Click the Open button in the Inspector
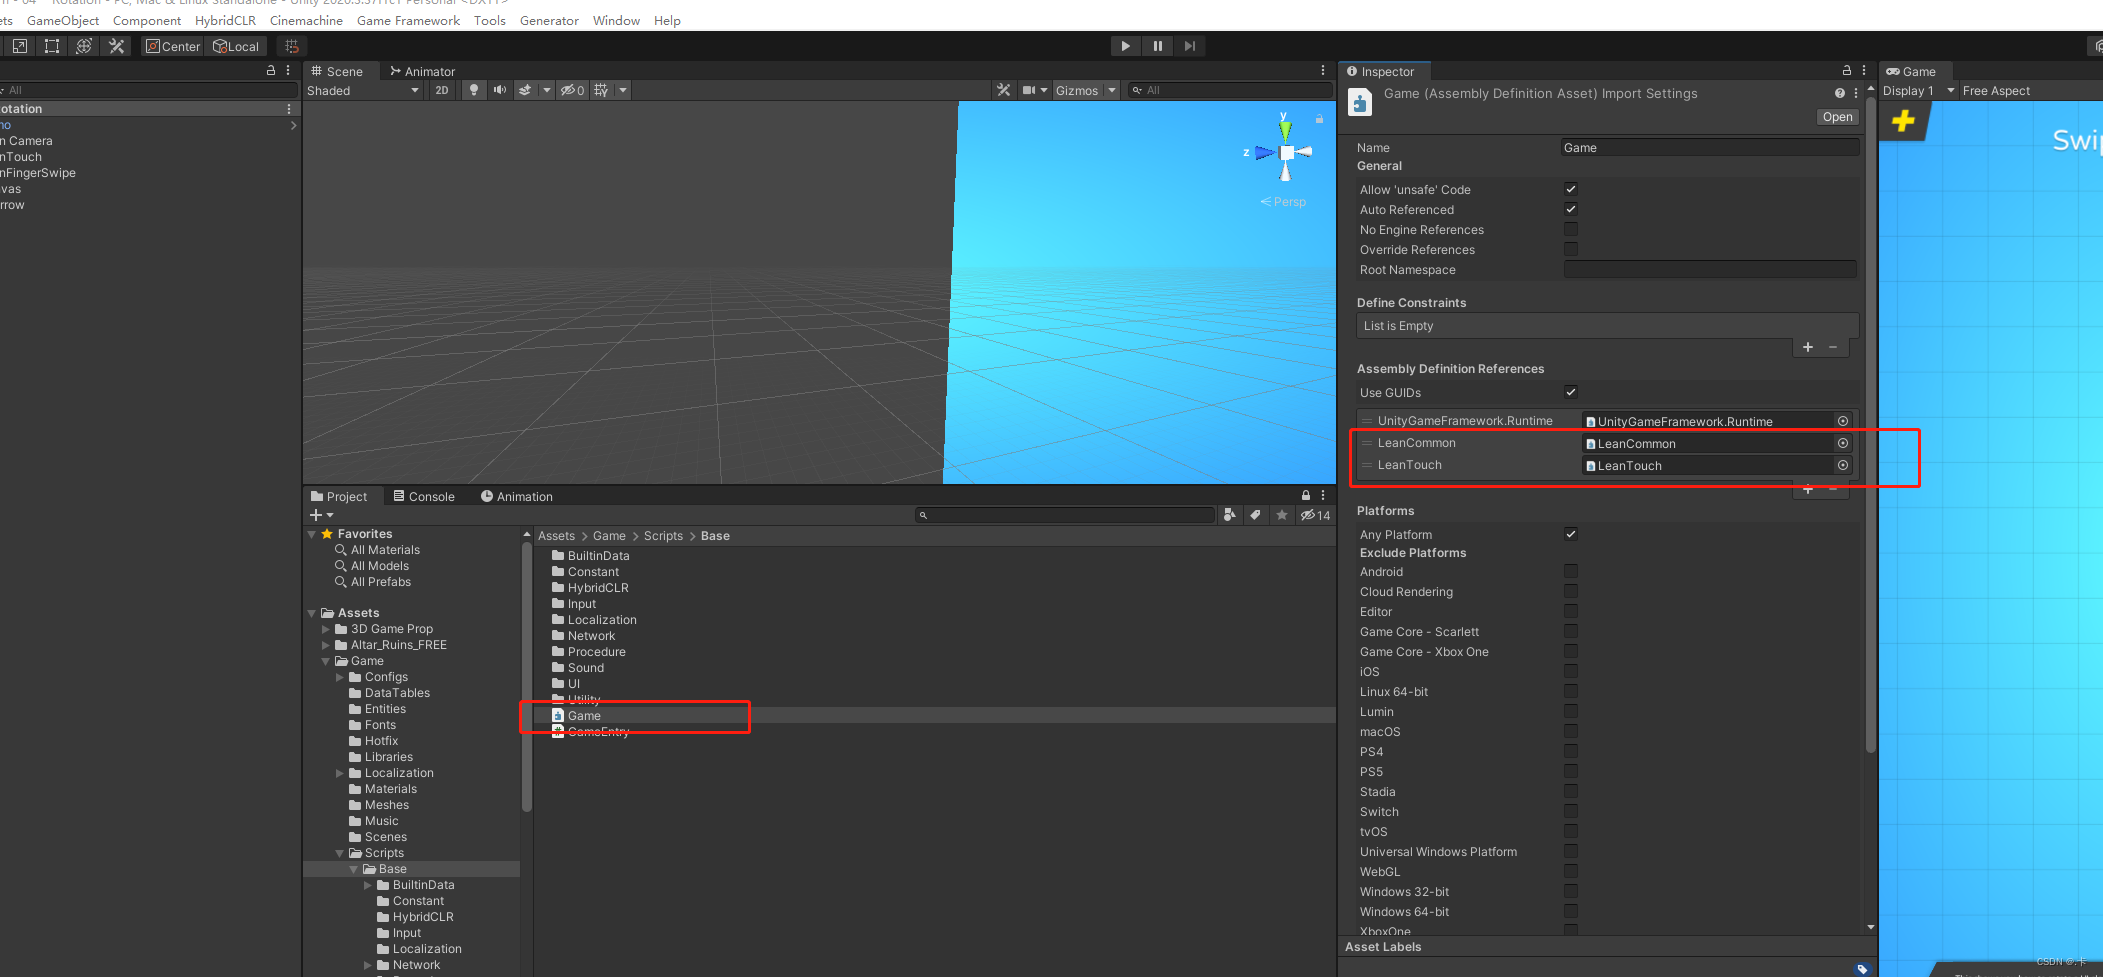 (1837, 117)
